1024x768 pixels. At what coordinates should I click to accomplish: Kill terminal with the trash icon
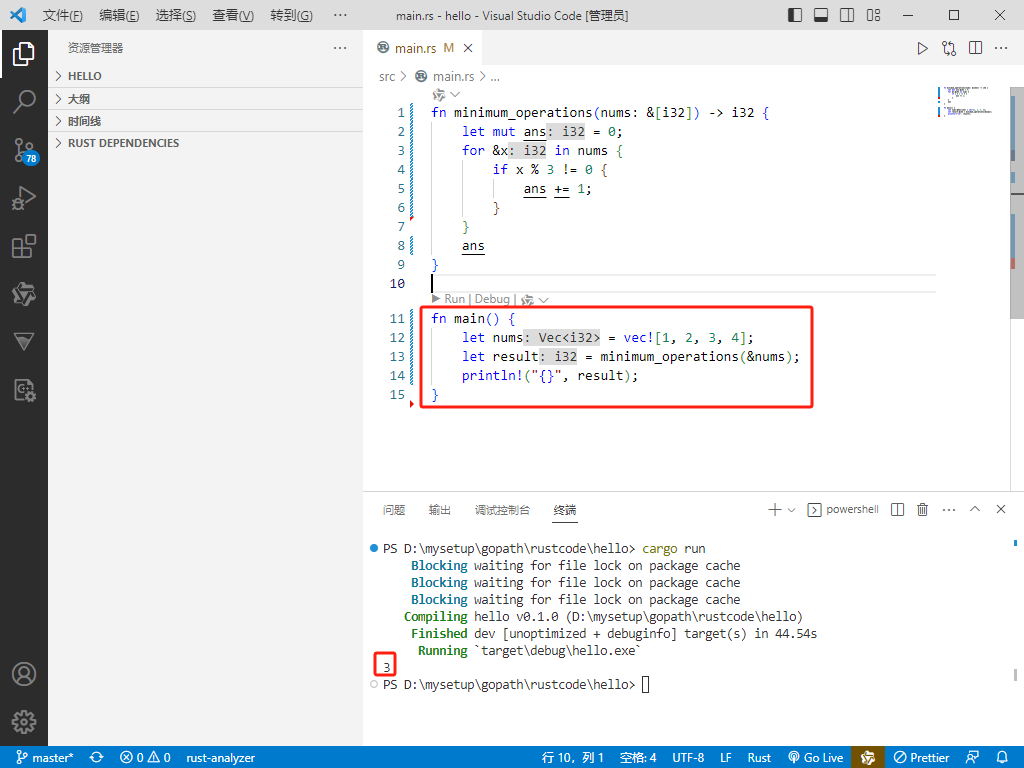point(922,509)
